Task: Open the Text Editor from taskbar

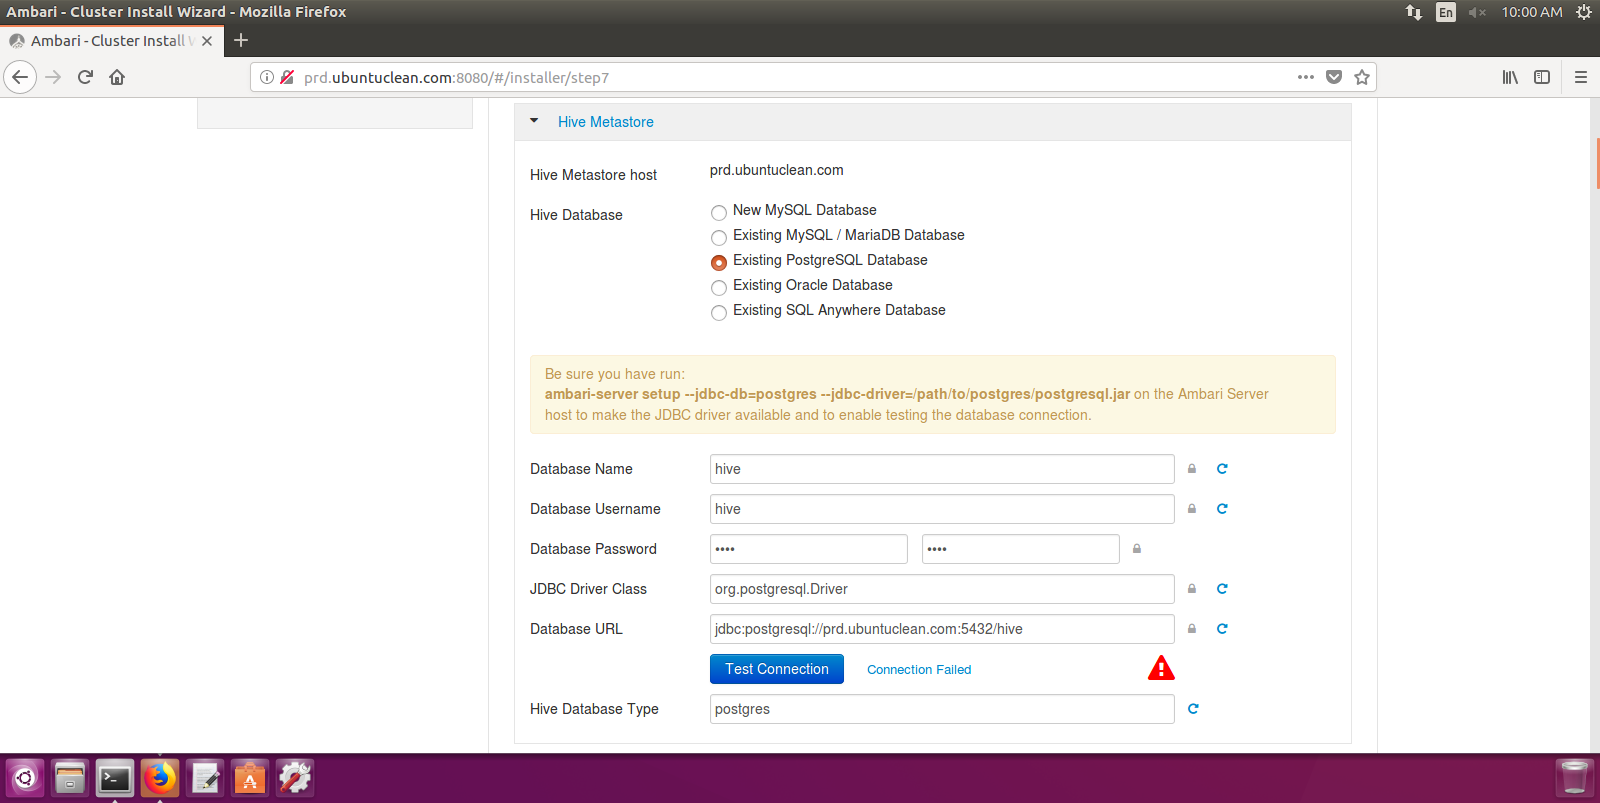Action: 205,778
